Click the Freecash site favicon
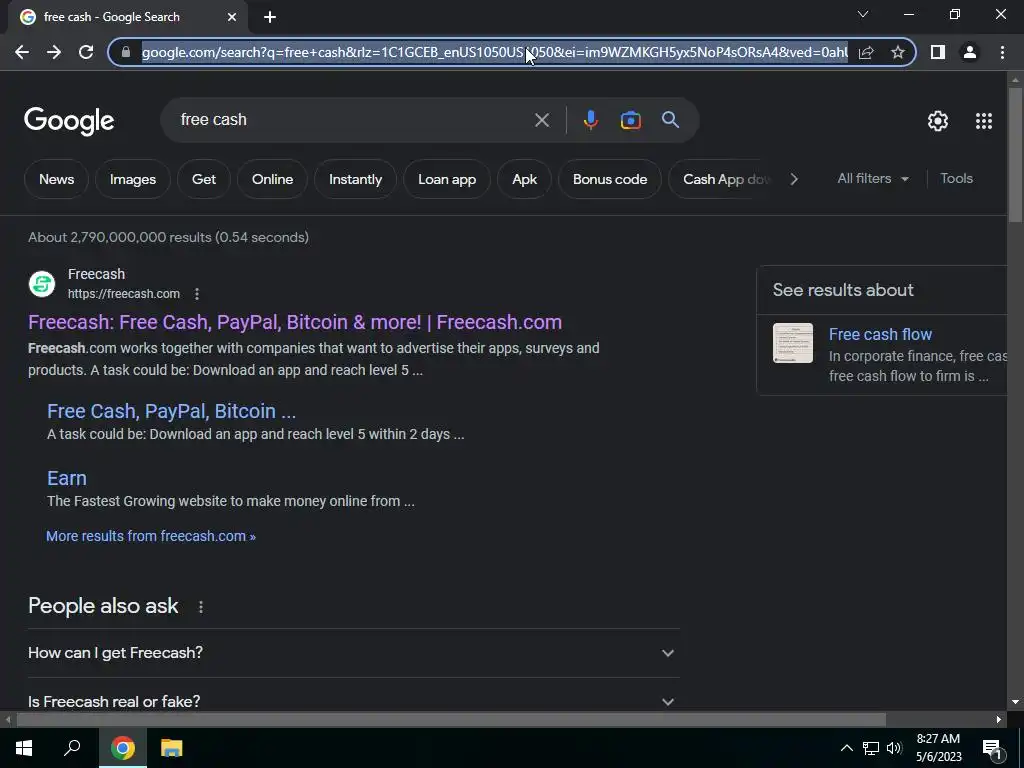The height and width of the screenshot is (768, 1024). click(42, 284)
